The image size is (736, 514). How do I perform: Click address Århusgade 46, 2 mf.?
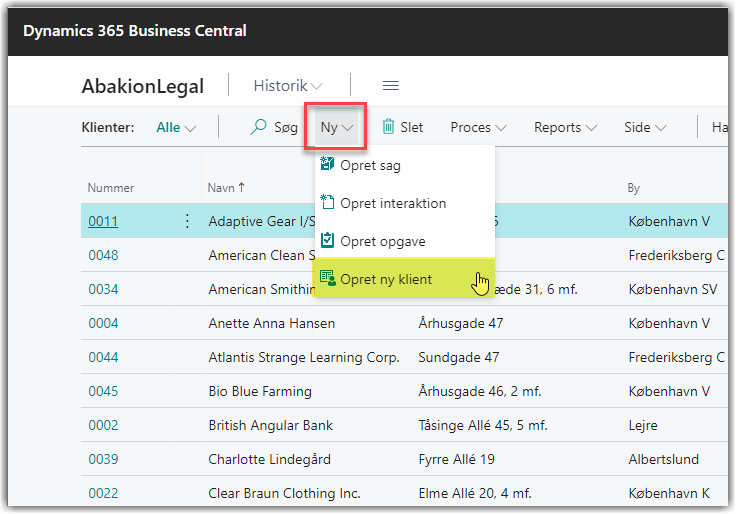[480, 391]
